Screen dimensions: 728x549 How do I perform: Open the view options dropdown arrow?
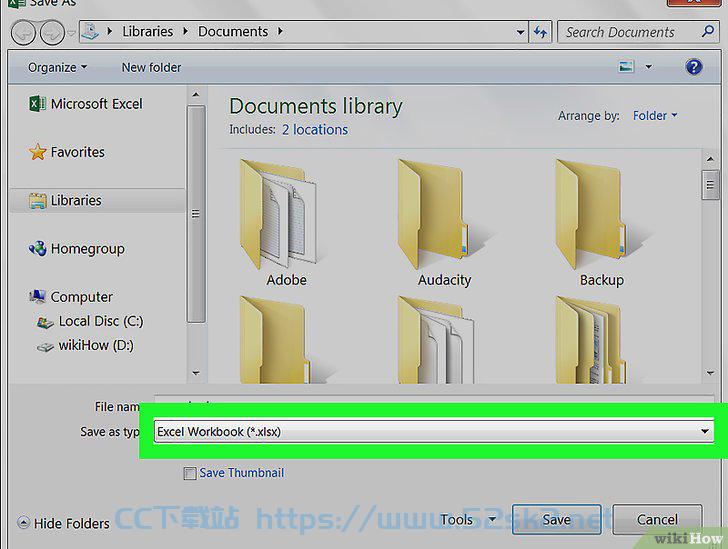click(649, 67)
